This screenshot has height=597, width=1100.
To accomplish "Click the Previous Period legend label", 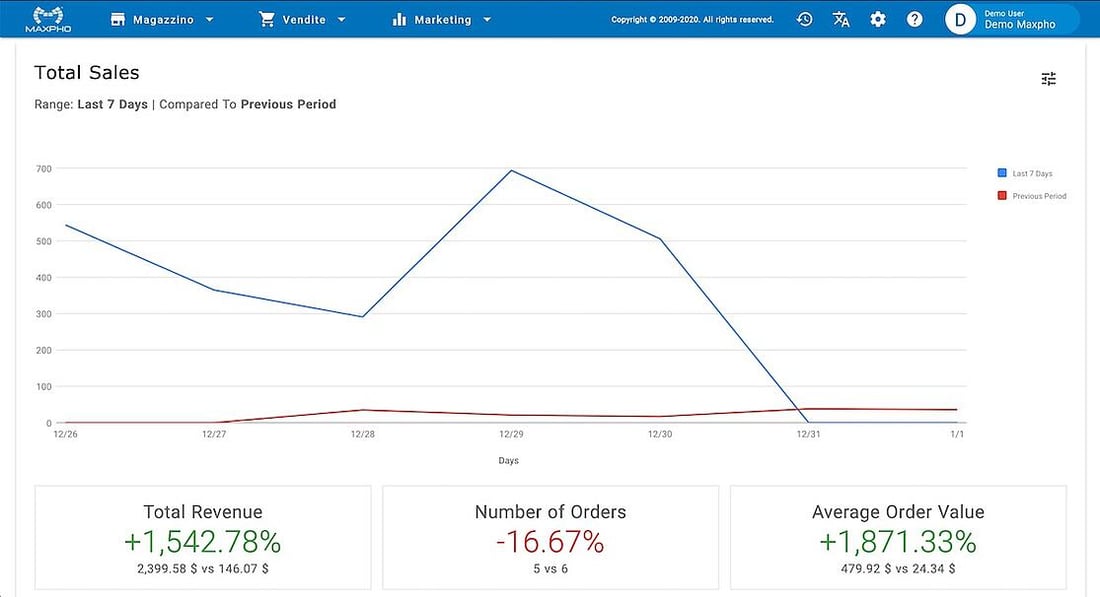I will point(1039,196).
